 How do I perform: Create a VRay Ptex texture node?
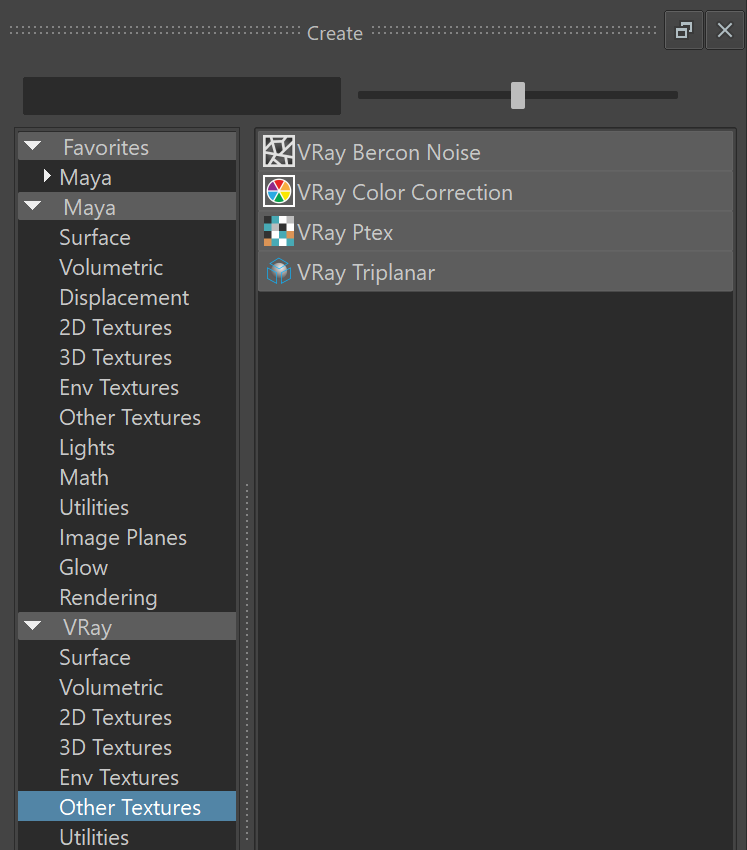[495, 231]
